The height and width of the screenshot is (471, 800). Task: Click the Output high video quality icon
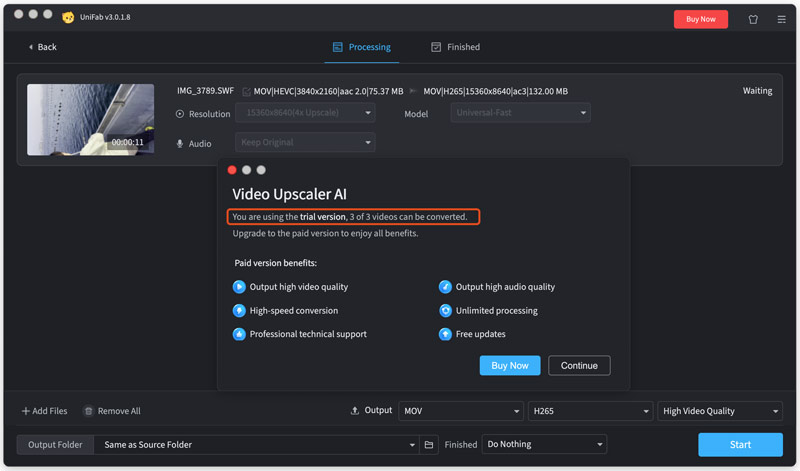click(x=239, y=287)
